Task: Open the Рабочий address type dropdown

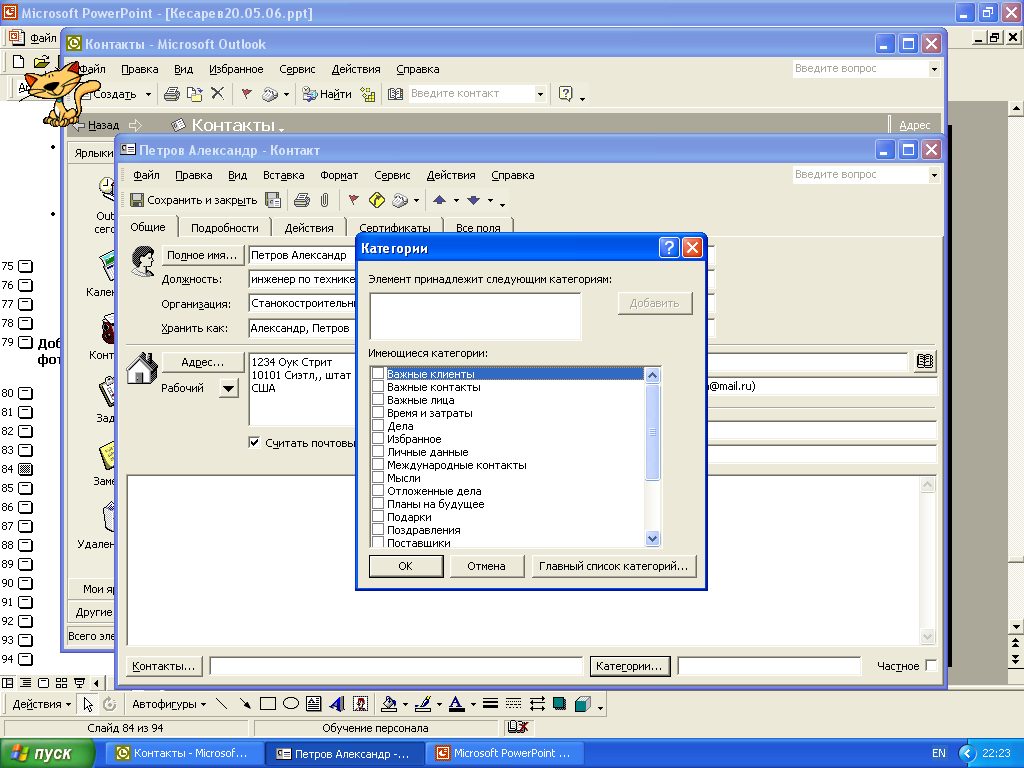Action: tap(228, 388)
